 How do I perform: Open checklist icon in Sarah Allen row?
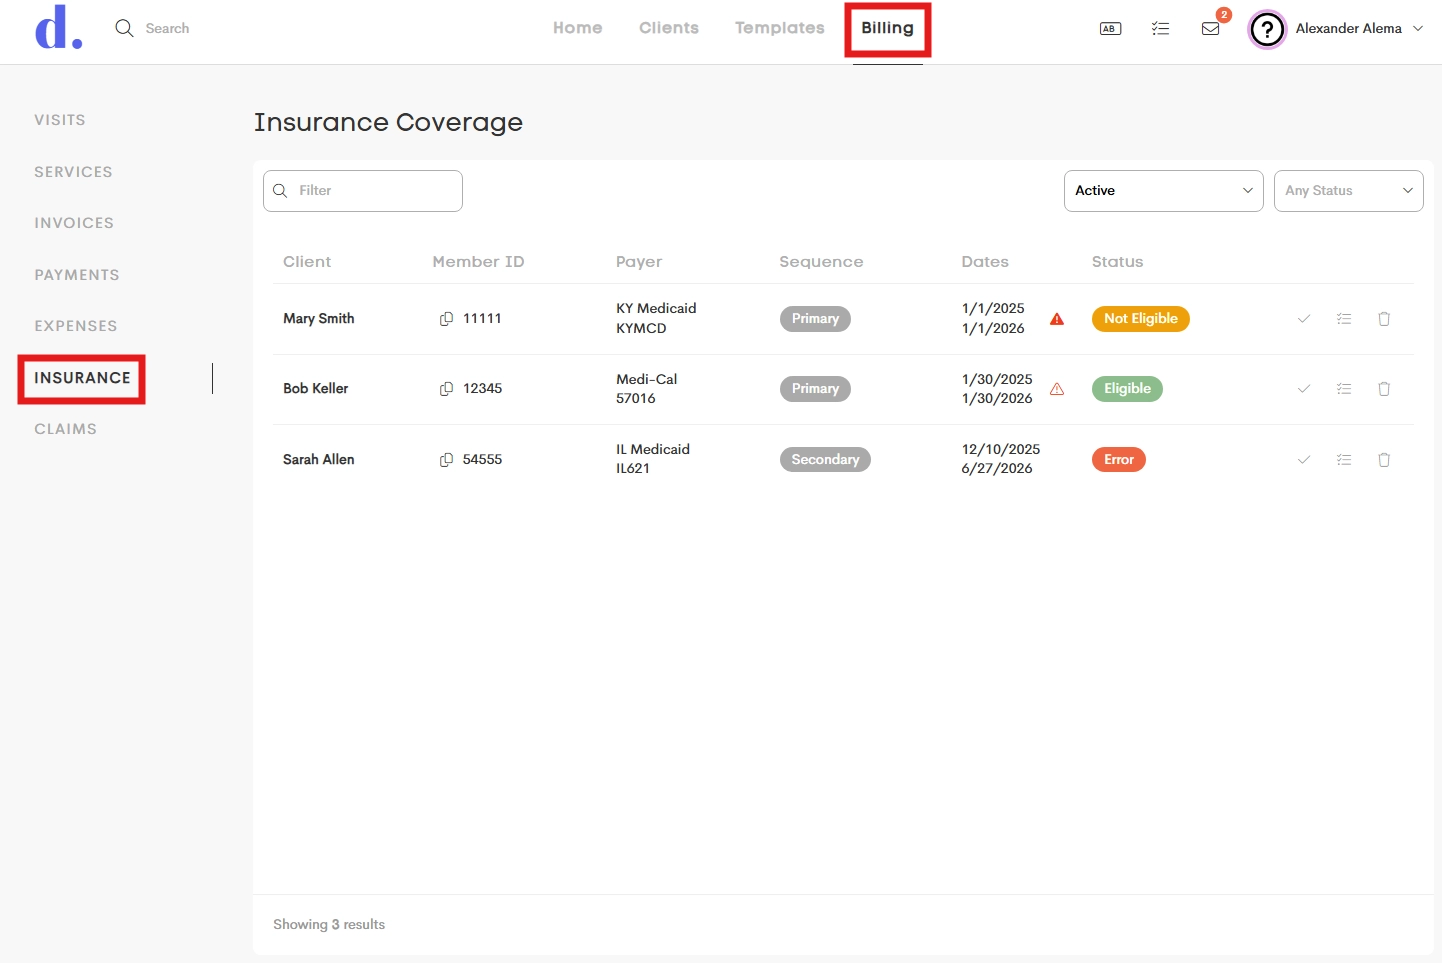(x=1344, y=460)
